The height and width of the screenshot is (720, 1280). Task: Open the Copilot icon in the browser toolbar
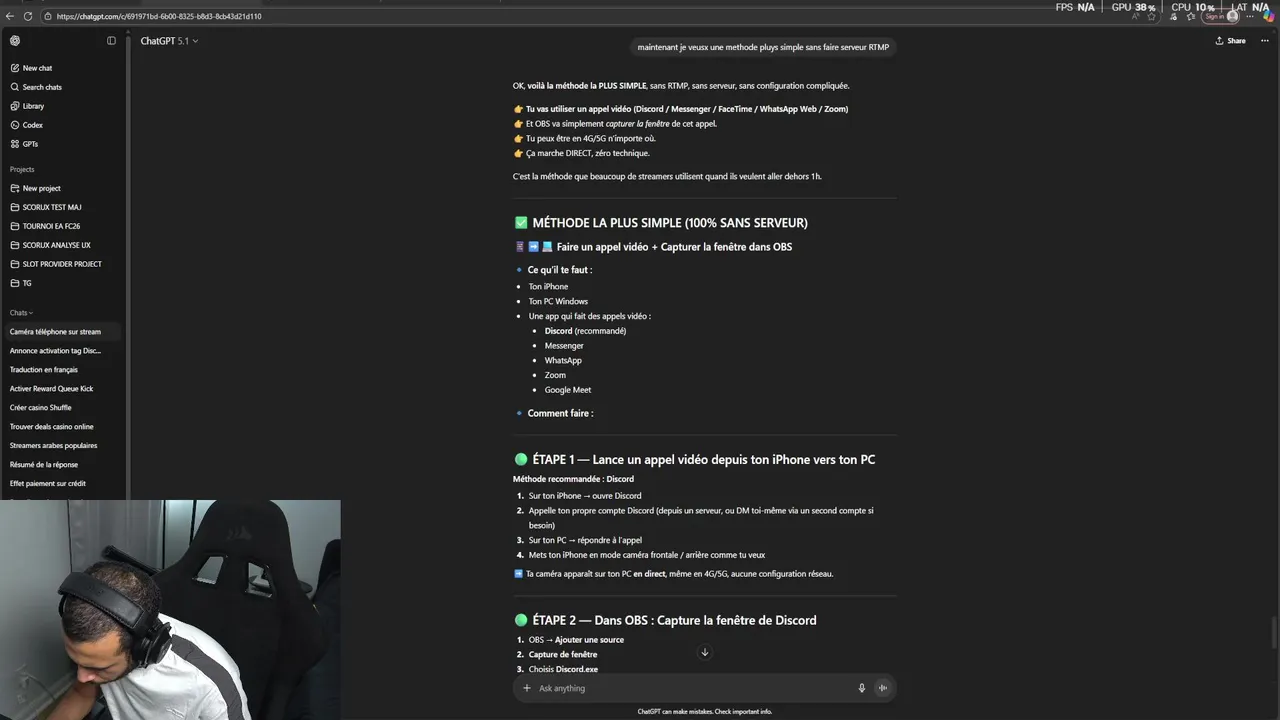click(x=1268, y=17)
